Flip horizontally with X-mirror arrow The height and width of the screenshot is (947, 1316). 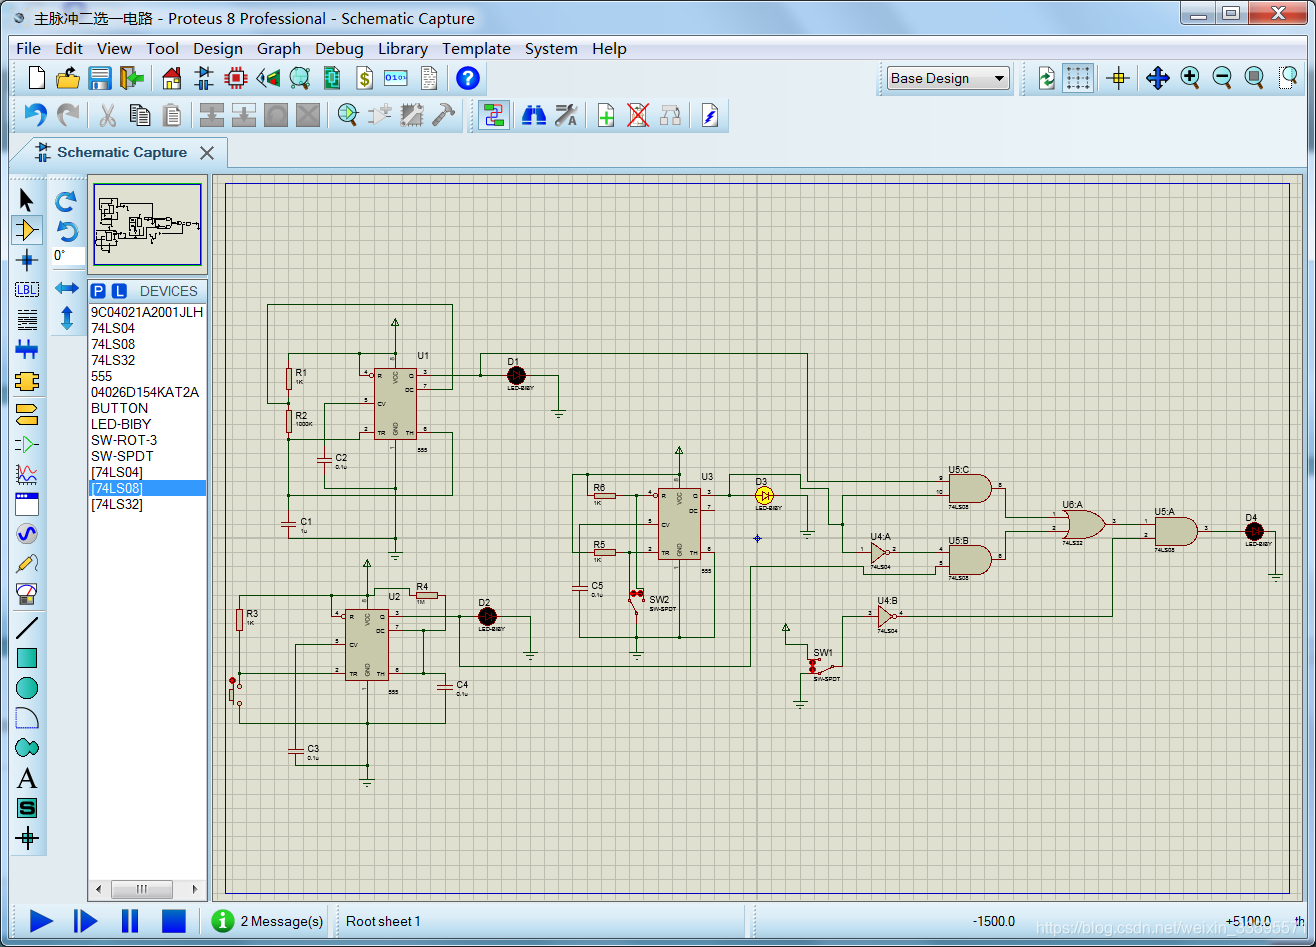[x=66, y=288]
